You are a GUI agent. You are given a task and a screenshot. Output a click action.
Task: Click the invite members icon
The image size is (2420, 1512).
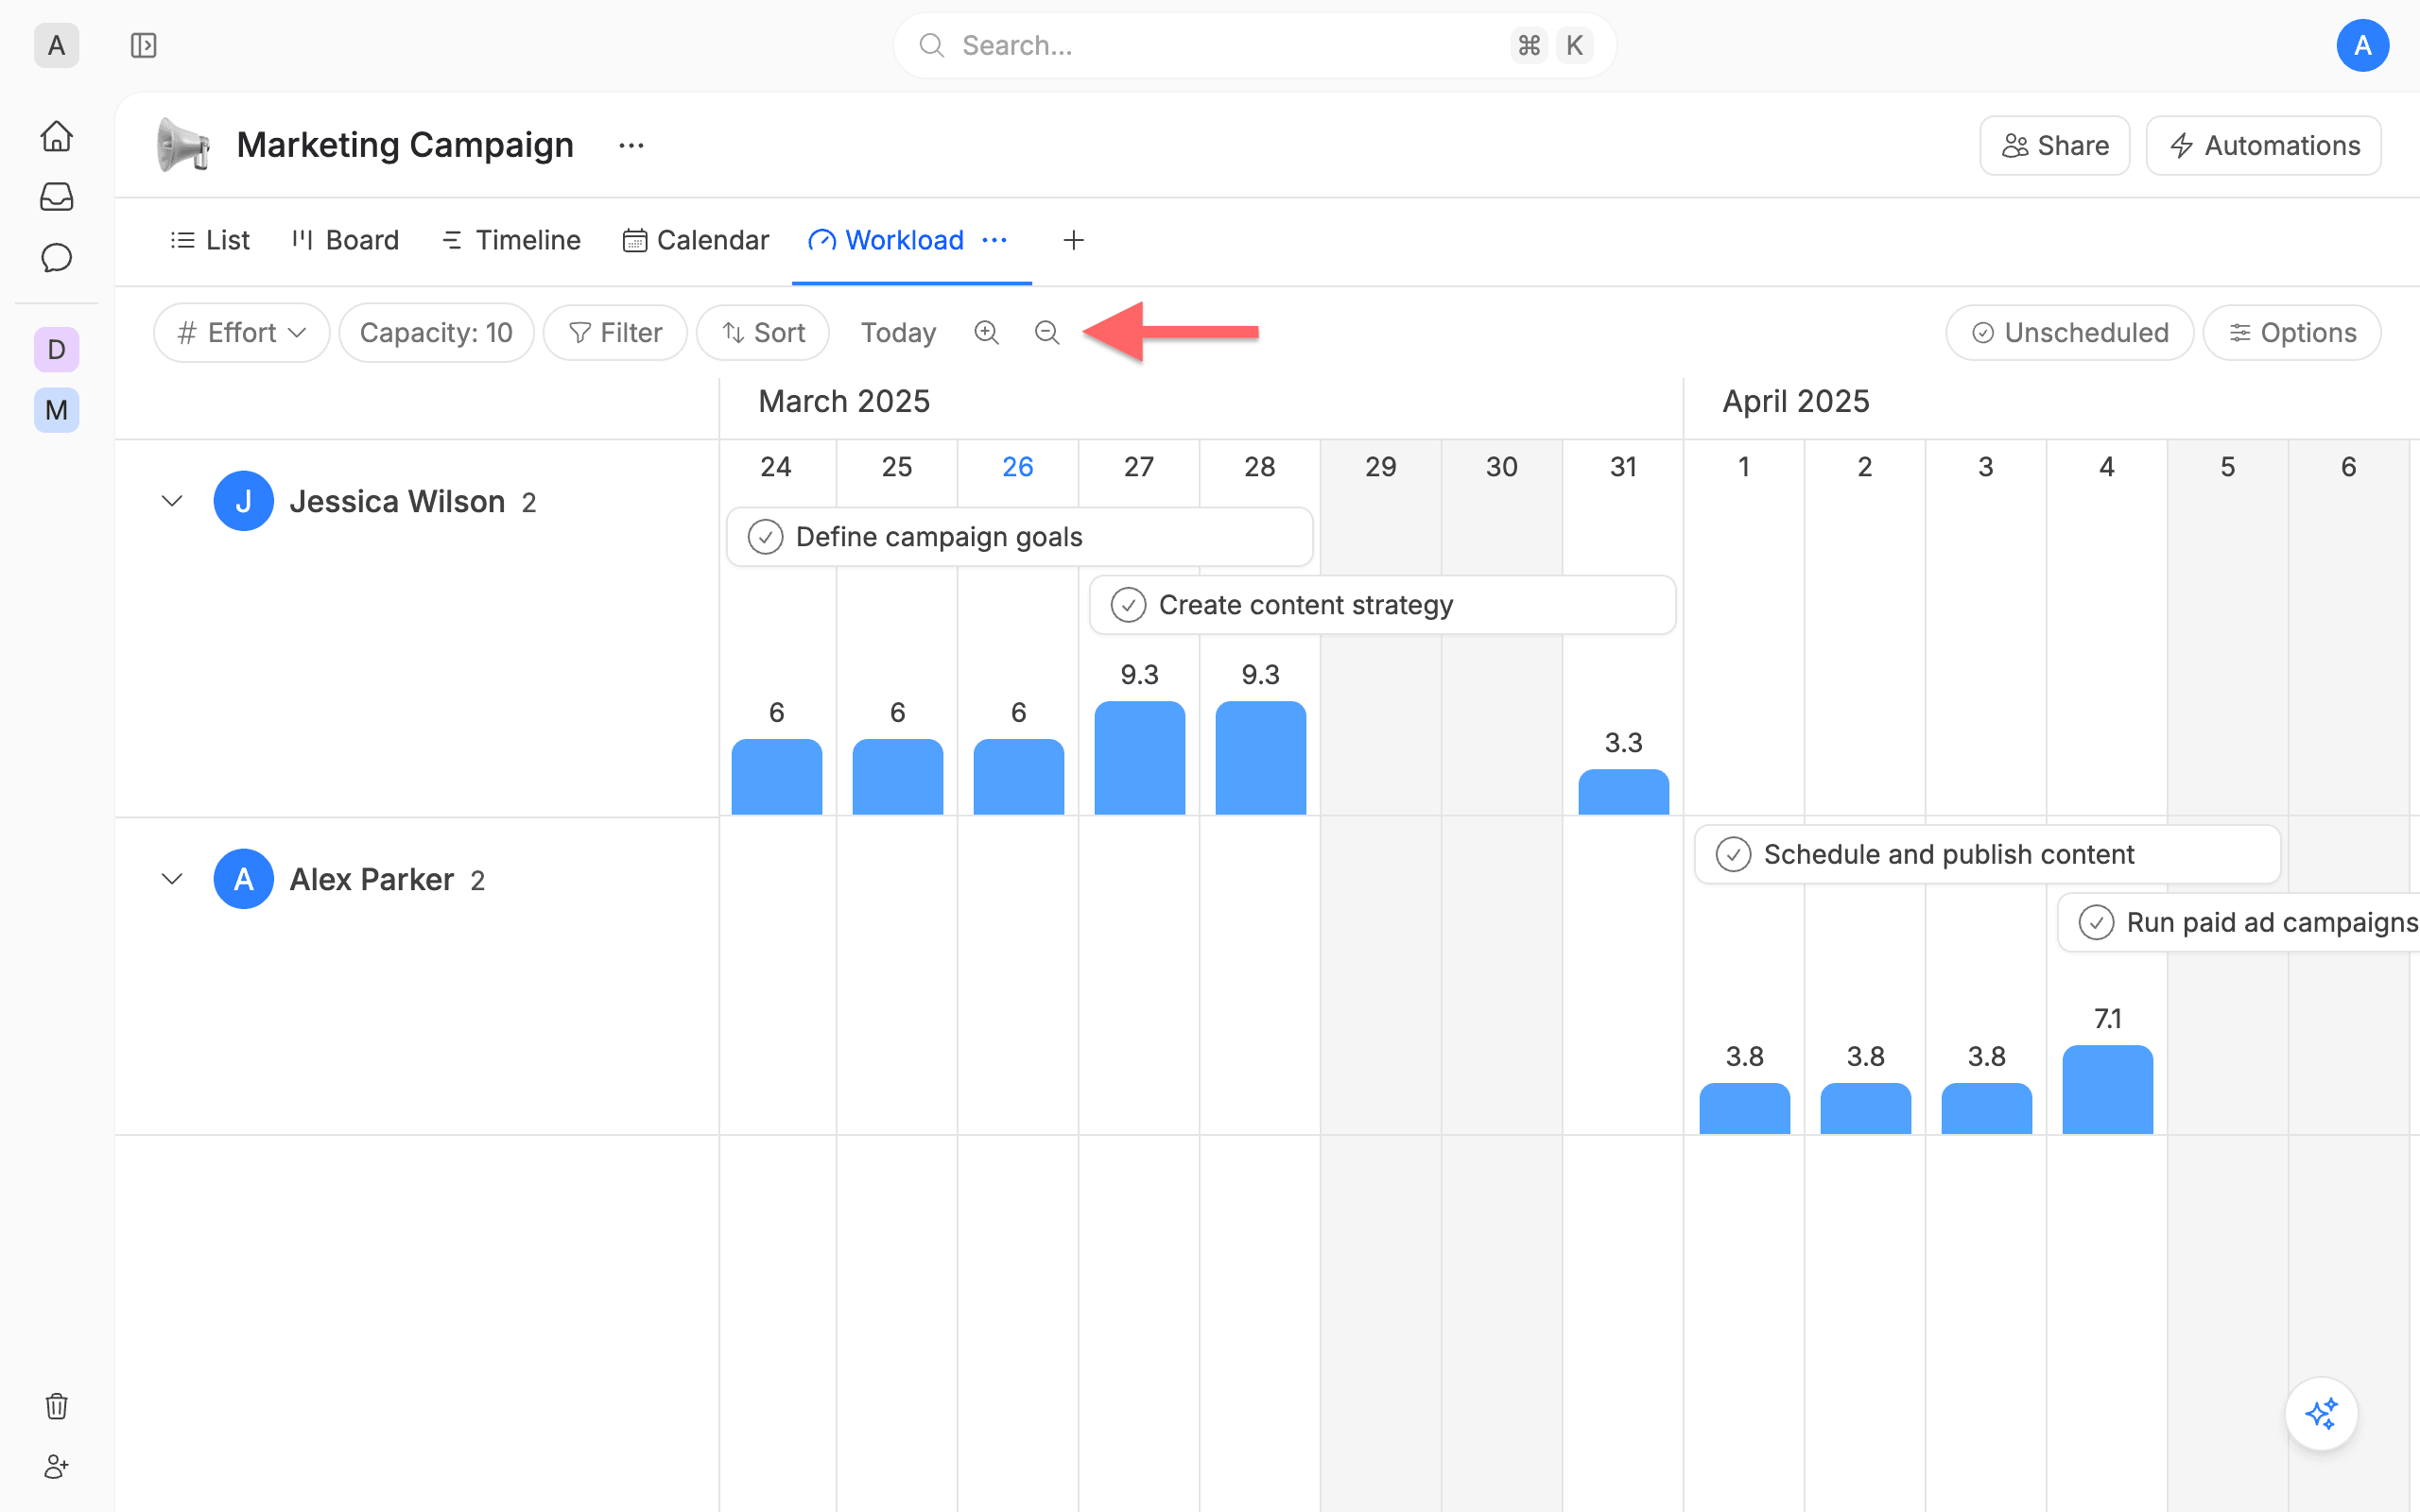pyautogui.click(x=57, y=1467)
